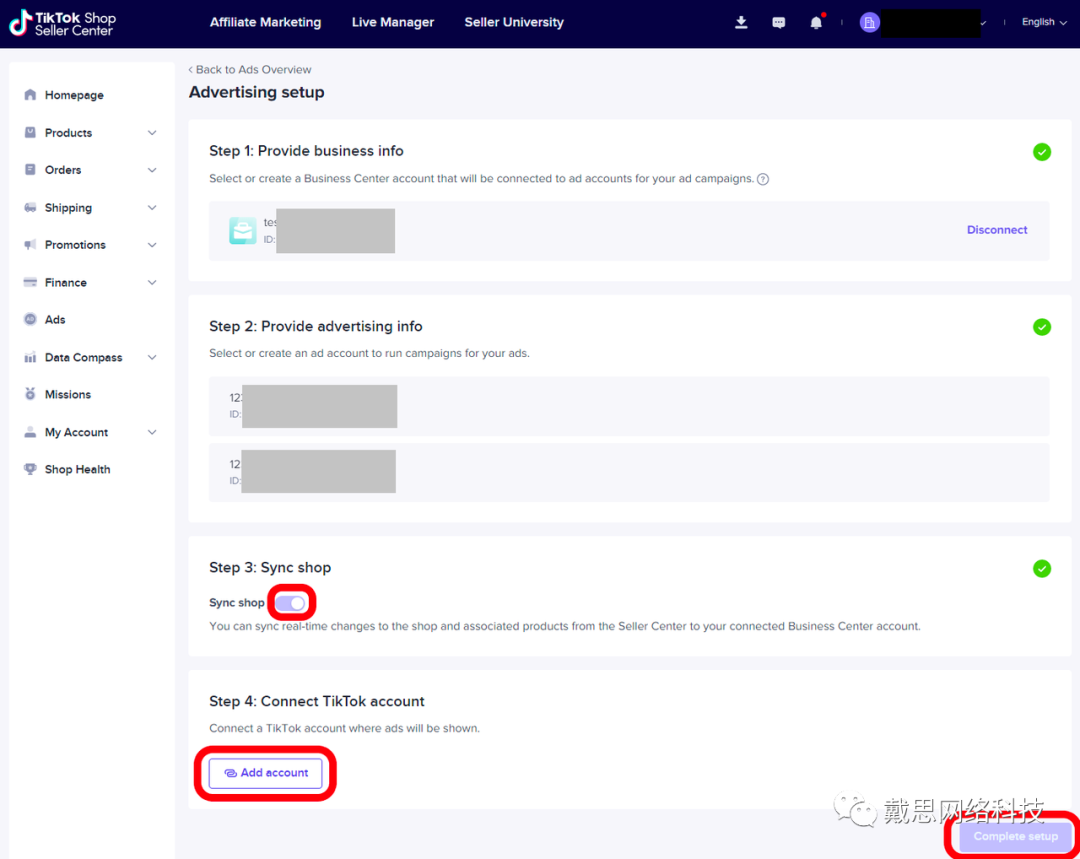Expand the My Account menu chevron
The width and height of the screenshot is (1080, 859).
tap(152, 433)
